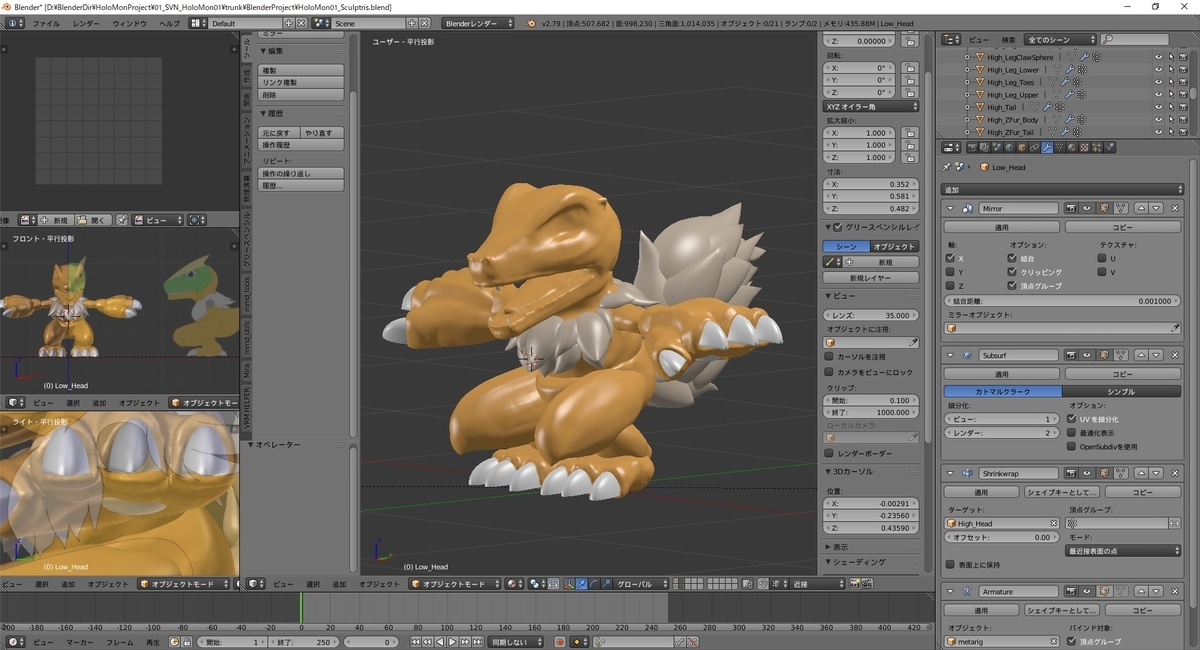Apply the Mirror modifier with 適用
This screenshot has width=1200, height=650.
(1001, 227)
